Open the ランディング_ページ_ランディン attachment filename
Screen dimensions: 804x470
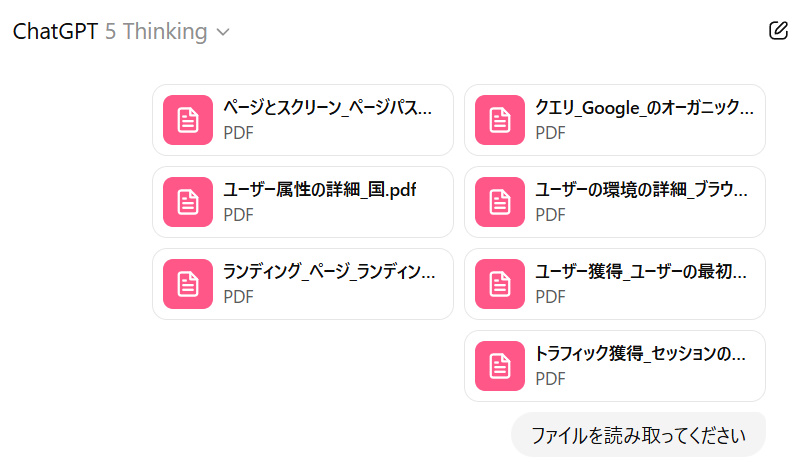(x=328, y=272)
